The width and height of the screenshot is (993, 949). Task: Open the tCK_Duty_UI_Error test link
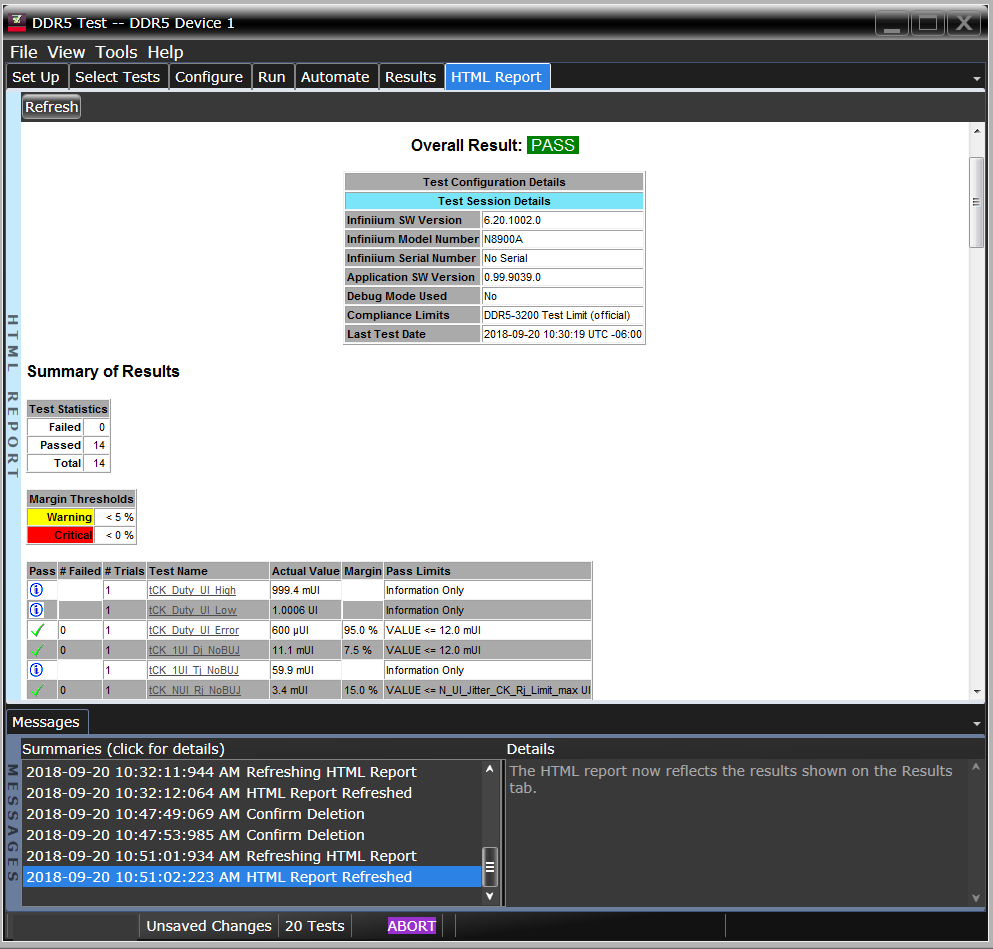tap(193, 630)
